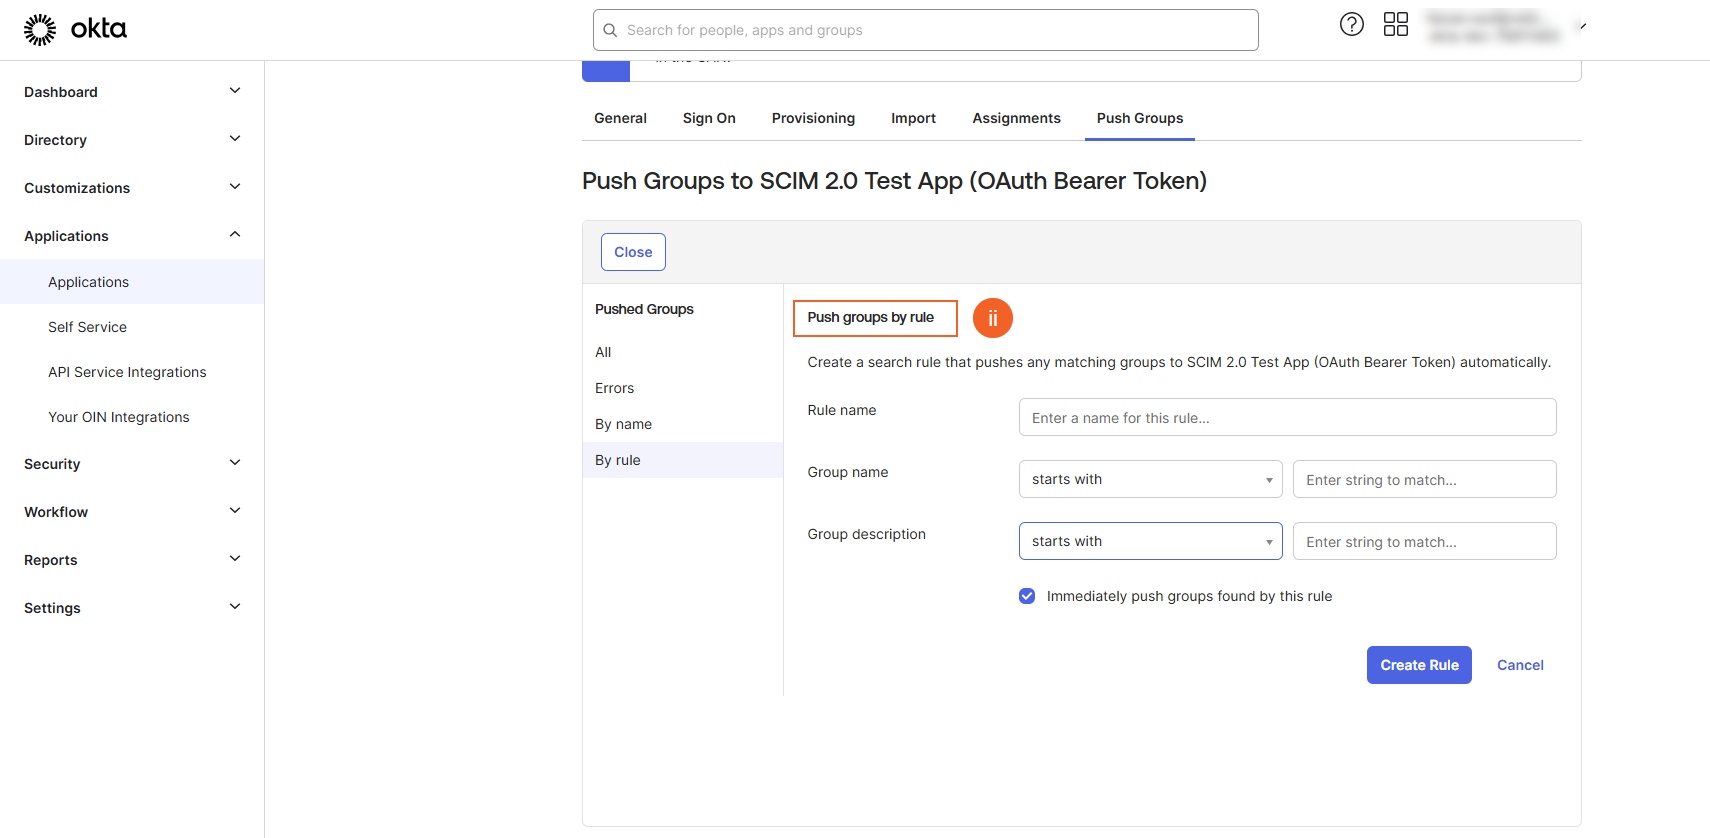Click the orange step ii marker
1710x838 pixels.
[992, 318]
